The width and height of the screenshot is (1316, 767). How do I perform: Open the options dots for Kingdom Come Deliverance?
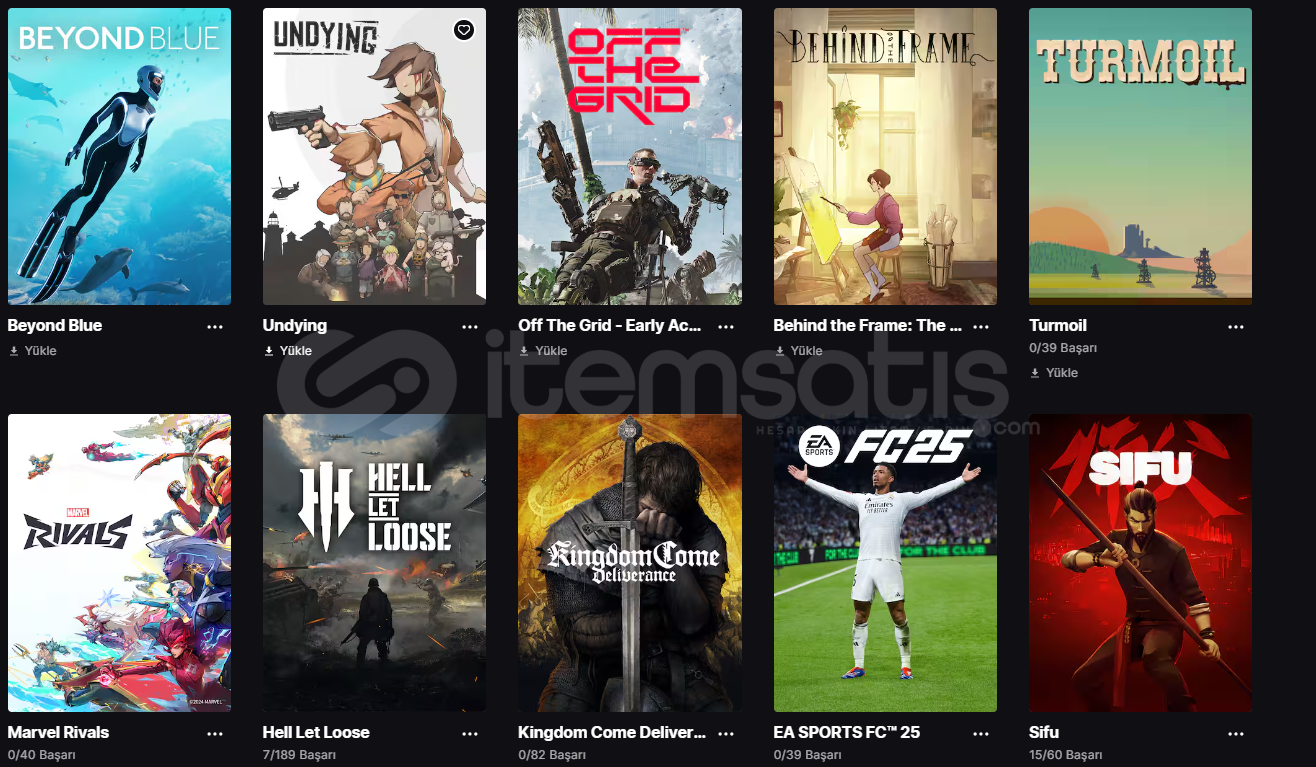(x=726, y=733)
